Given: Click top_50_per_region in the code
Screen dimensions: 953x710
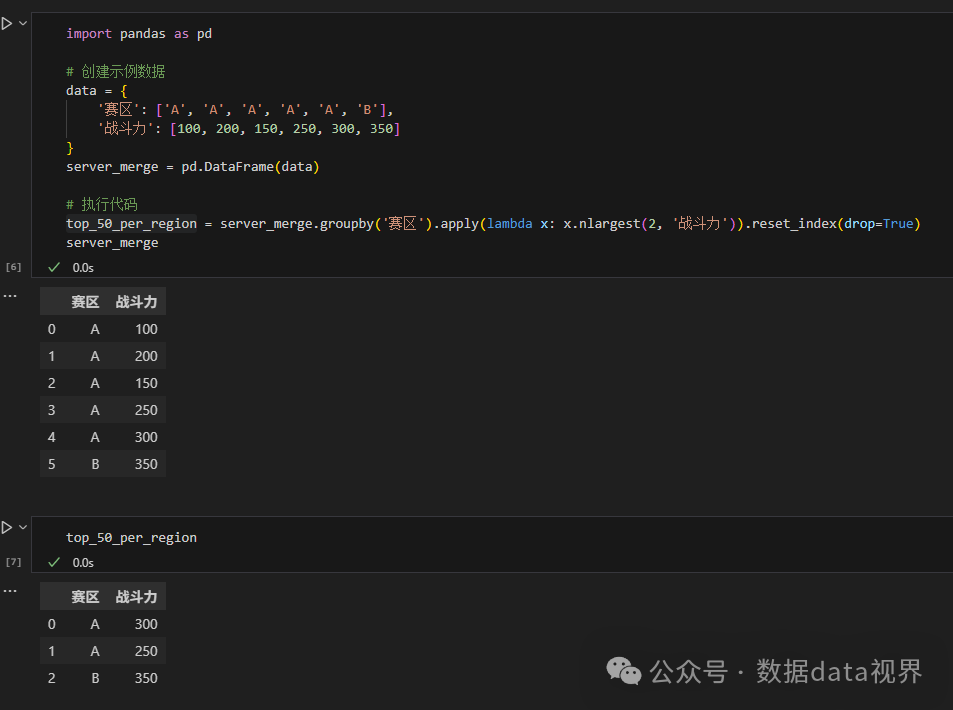Looking at the screenshot, I should coord(130,223).
